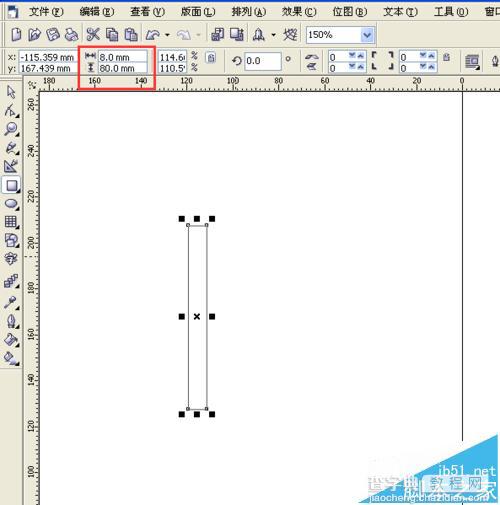Click the x position field -115.359 mm
Screen dimensions: 500x505
[x=47, y=57]
